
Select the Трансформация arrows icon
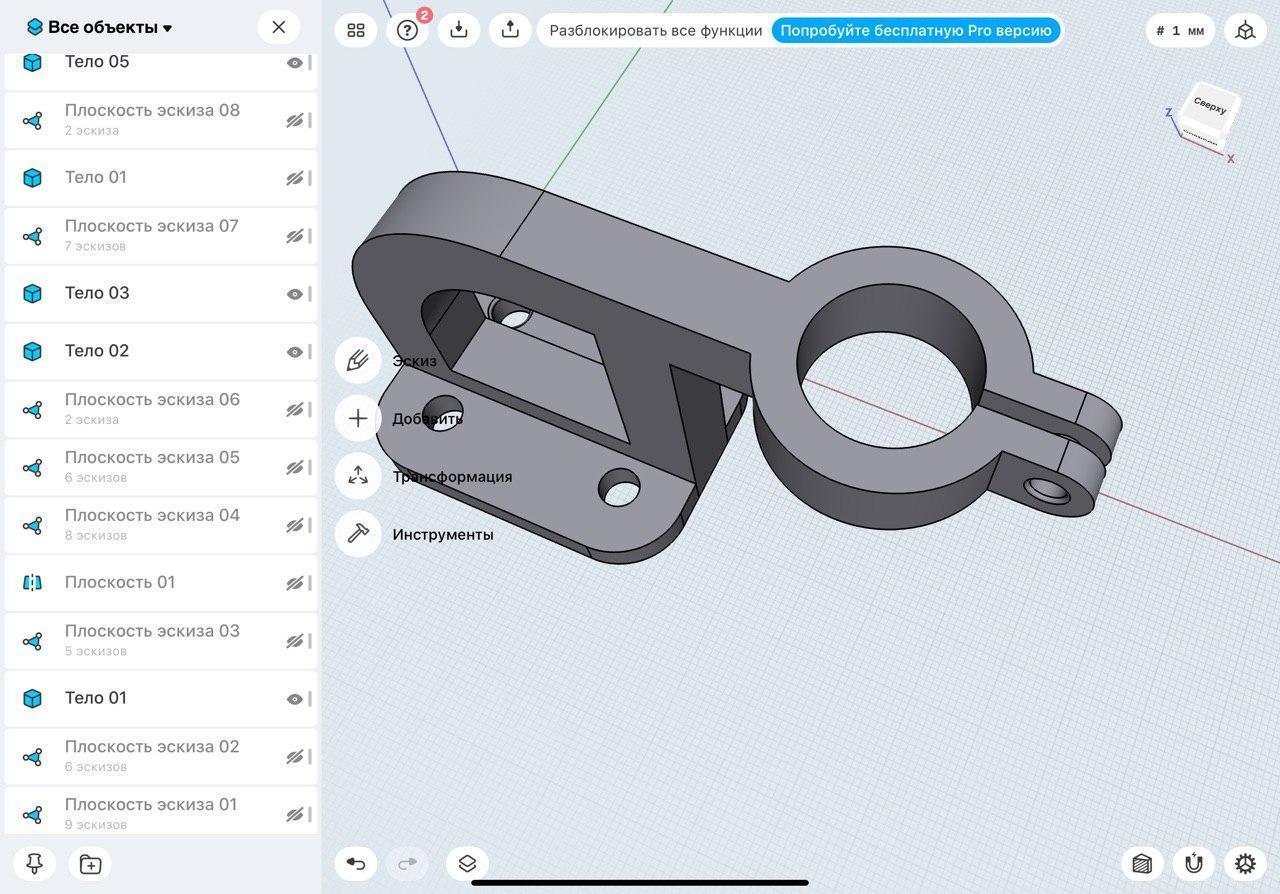(x=358, y=477)
